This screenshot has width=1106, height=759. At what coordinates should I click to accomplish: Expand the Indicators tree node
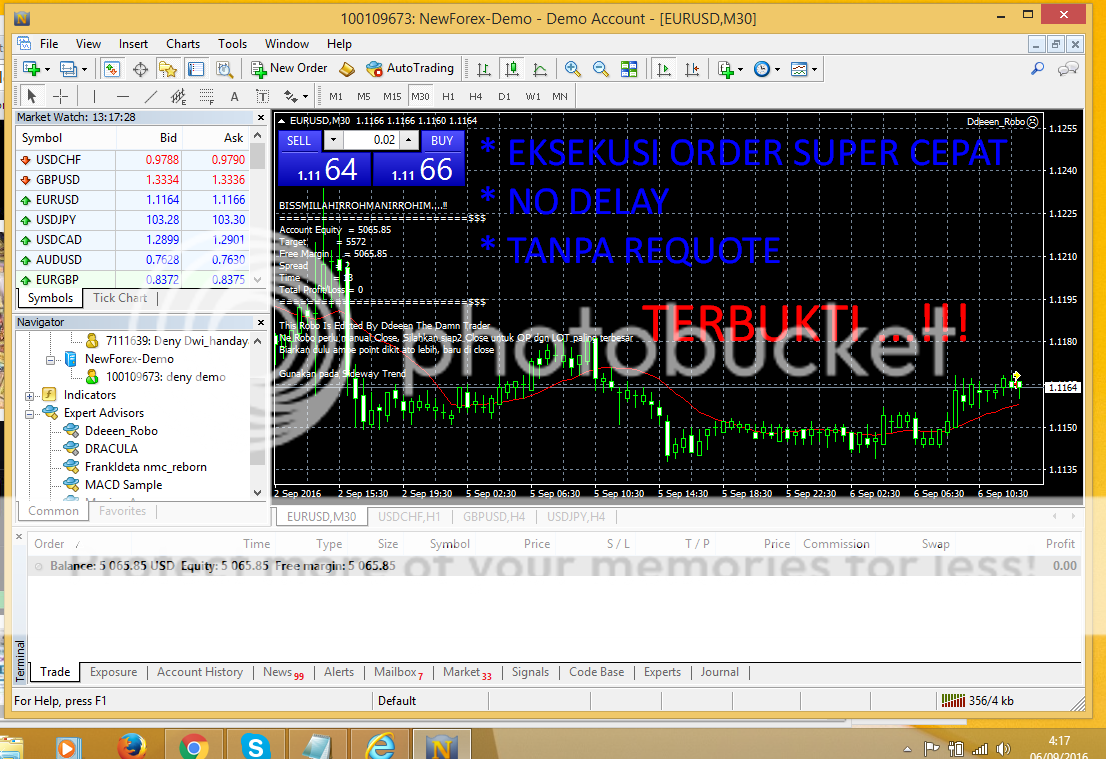point(31,395)
